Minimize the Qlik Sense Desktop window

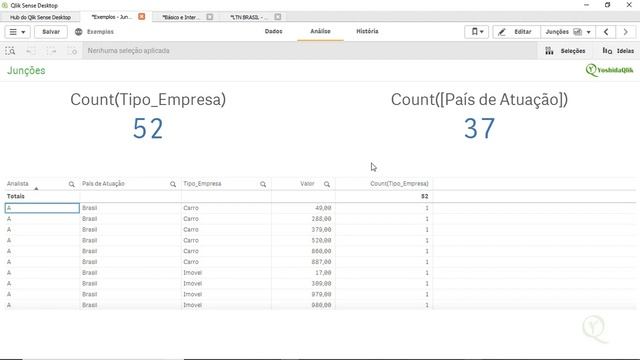(587, 5)
